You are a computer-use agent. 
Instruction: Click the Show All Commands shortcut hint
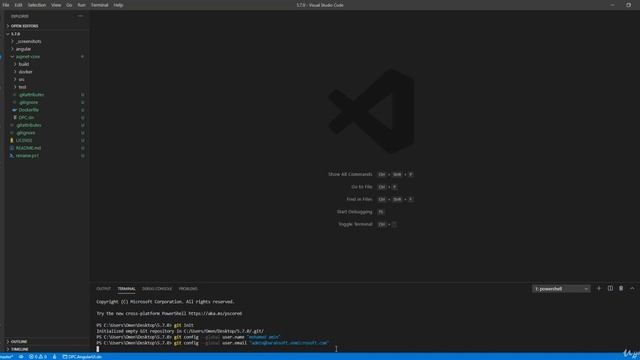(371, 174)
